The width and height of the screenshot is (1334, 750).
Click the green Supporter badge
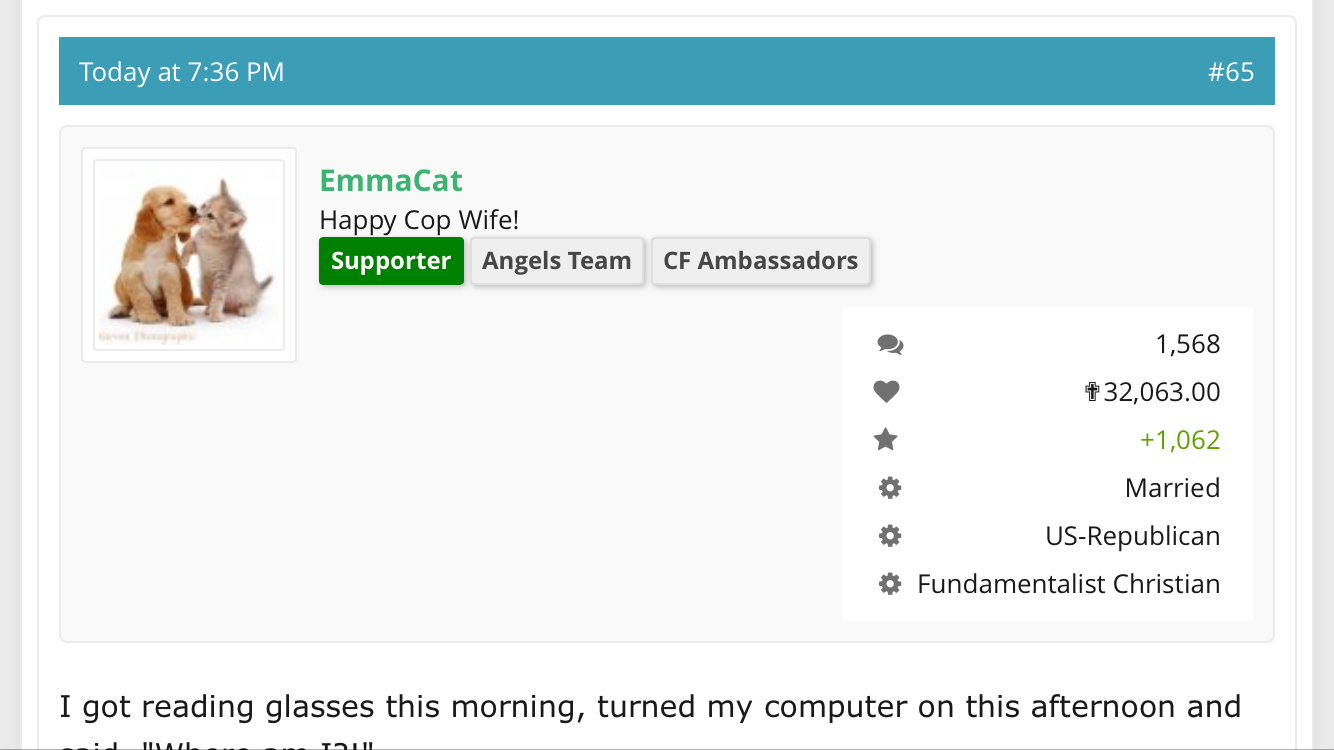[x=391, y=261]
